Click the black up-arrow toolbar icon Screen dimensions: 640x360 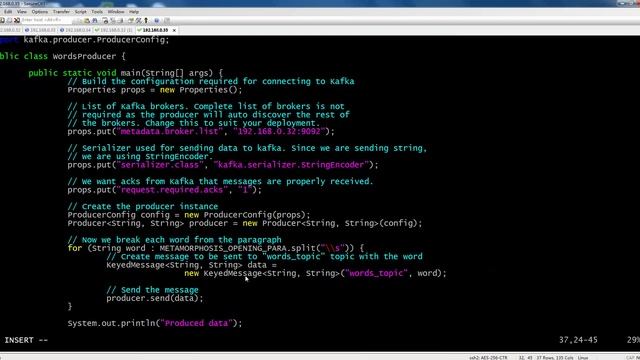[x=146, y=20]
